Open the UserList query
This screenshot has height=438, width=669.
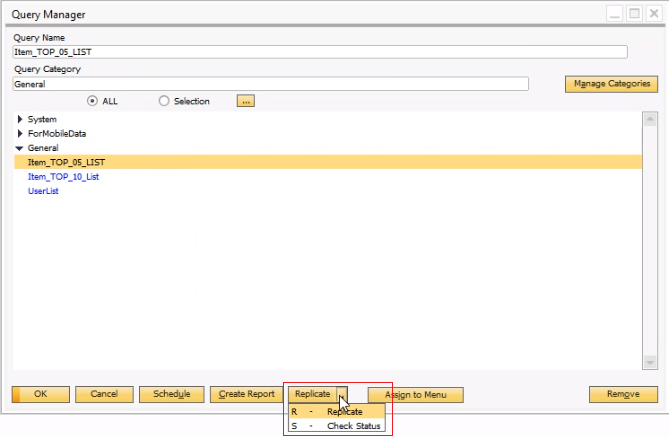[x=43, y=191]
